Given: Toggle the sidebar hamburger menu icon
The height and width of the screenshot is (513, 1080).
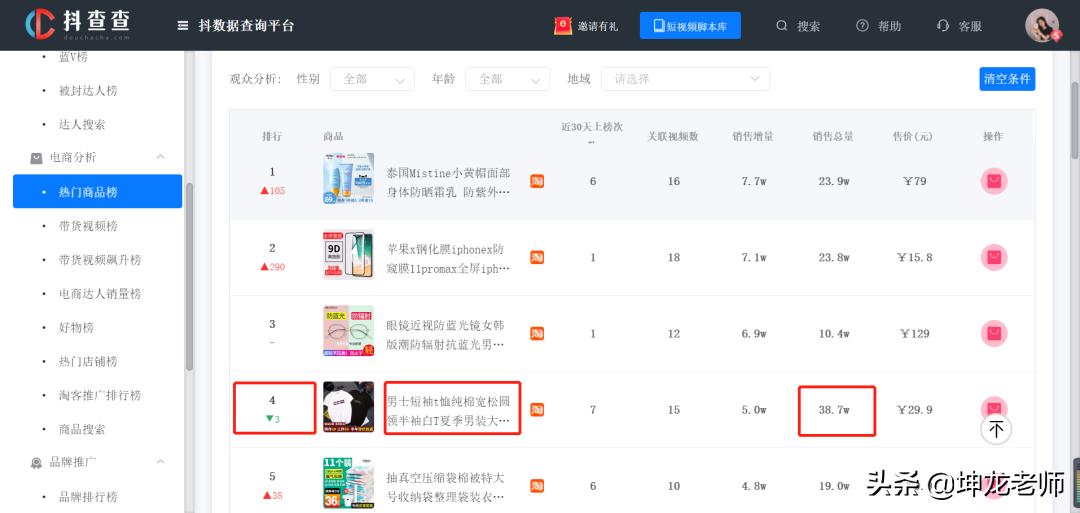Looking at the screenshot, I should tap(183, 26).
